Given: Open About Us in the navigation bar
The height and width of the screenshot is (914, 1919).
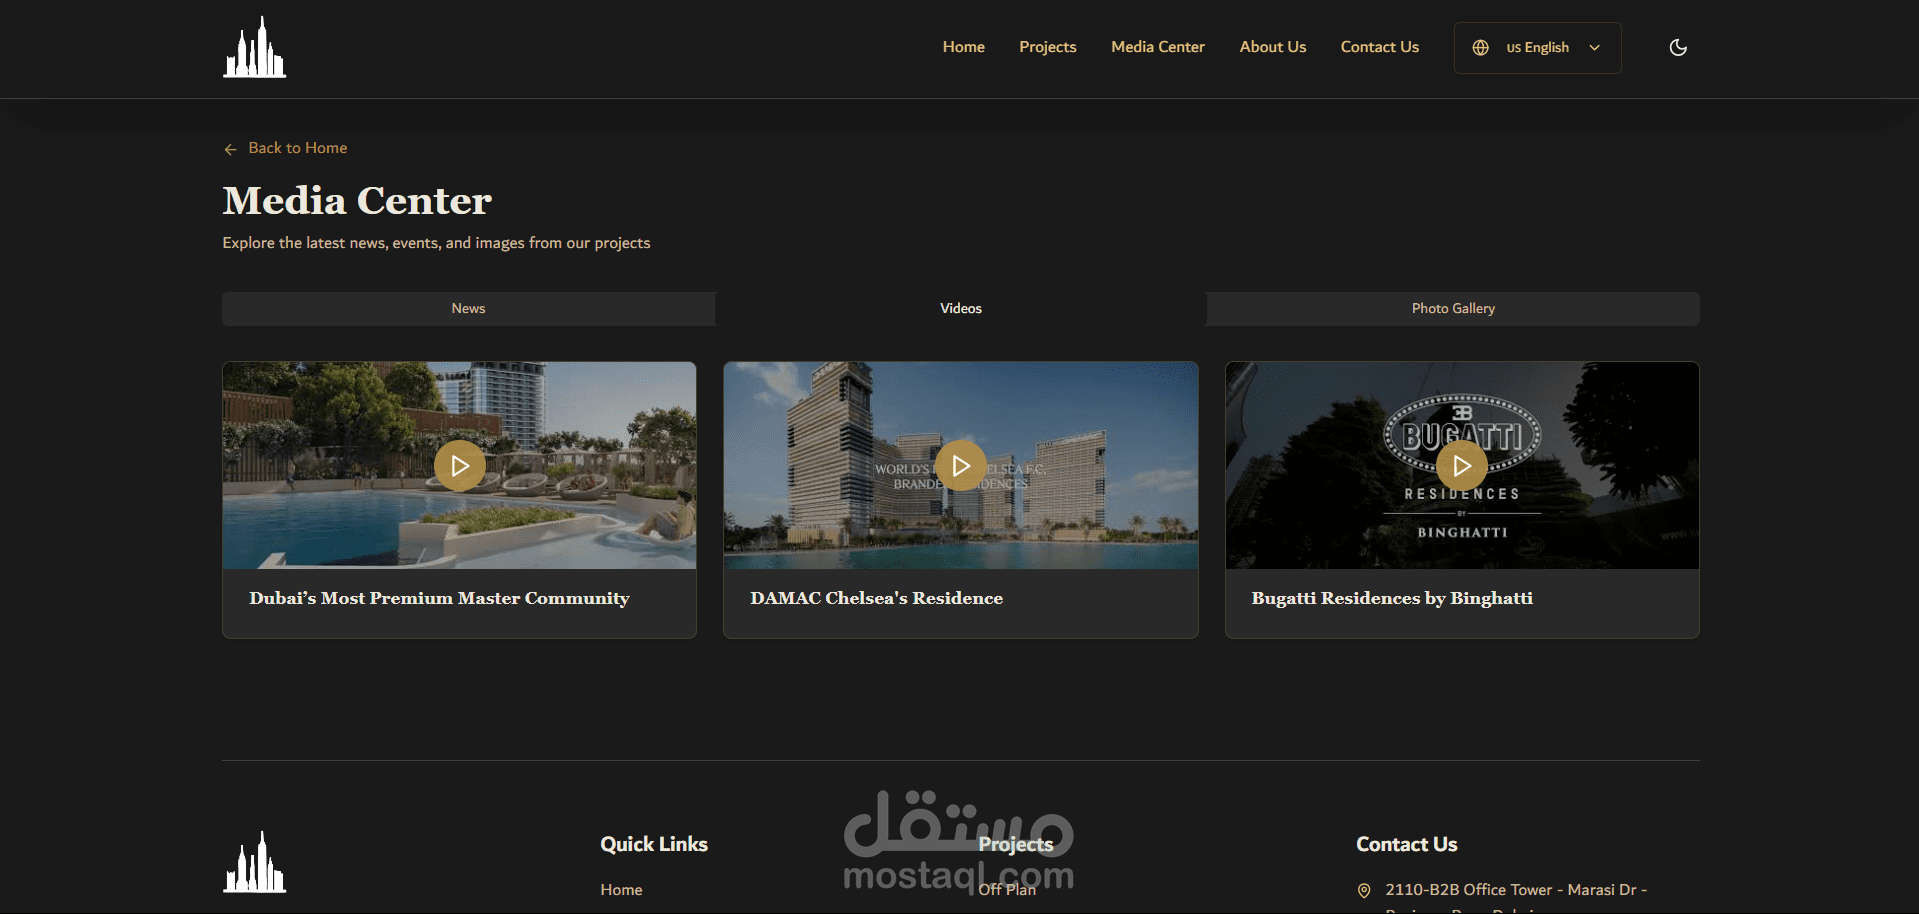Looking at the screenshot, I should (x=1272, y=47).
